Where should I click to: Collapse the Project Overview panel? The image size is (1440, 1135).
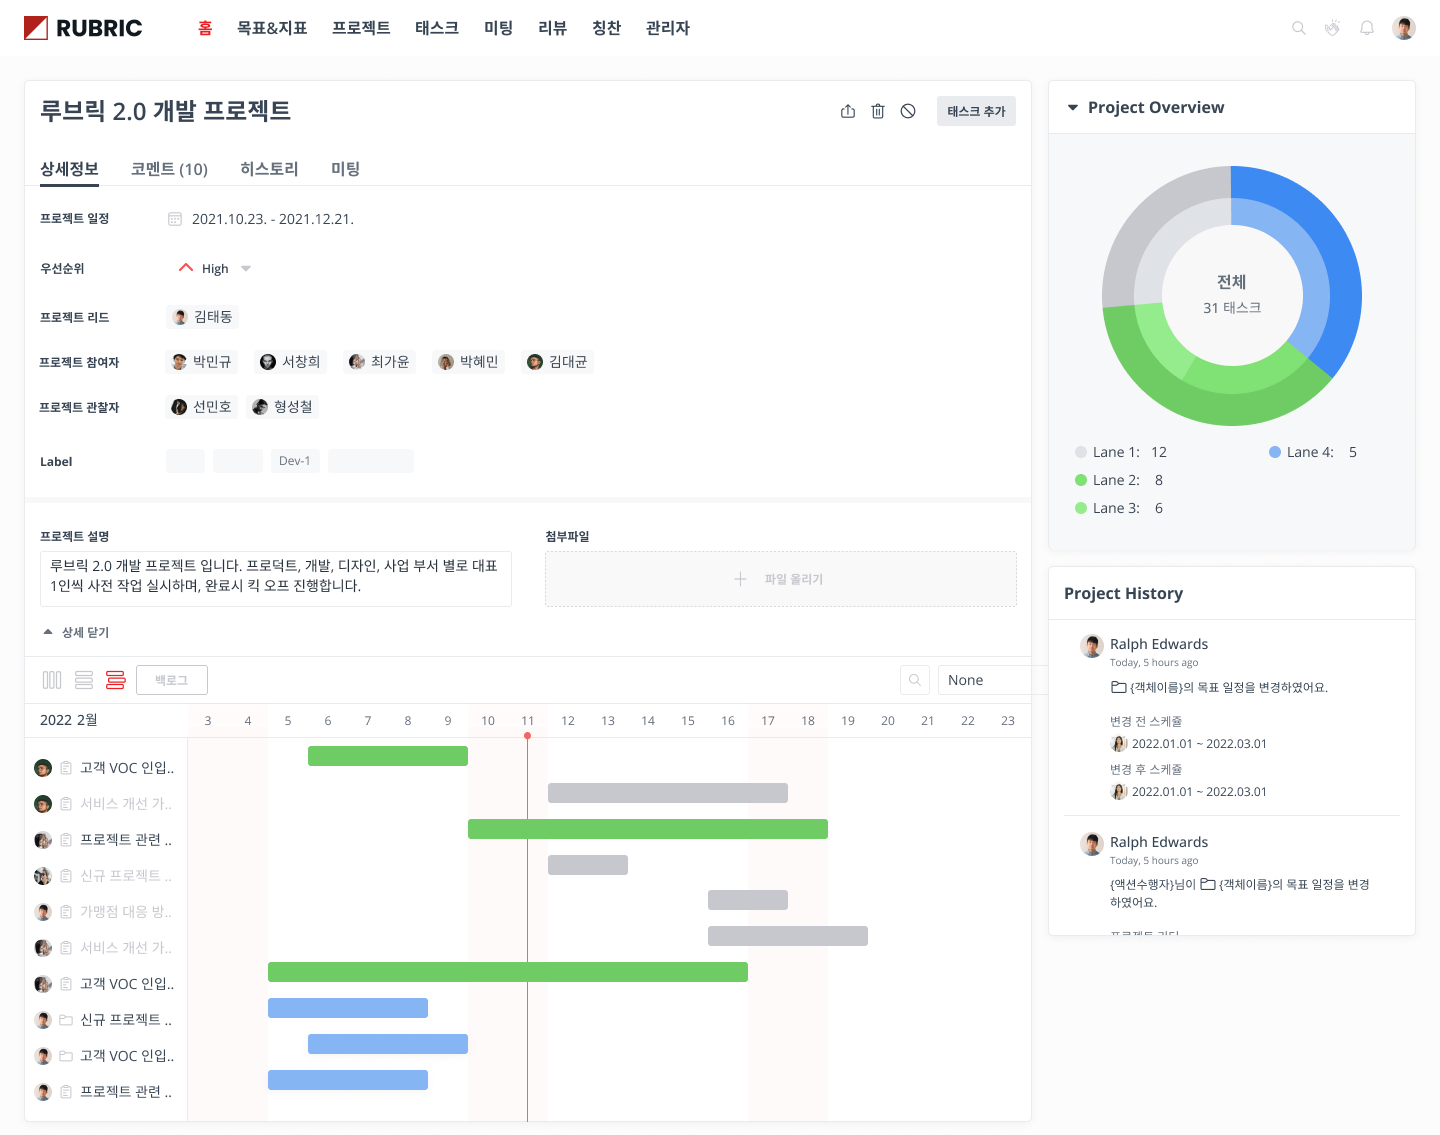[x=1073, y=107]
